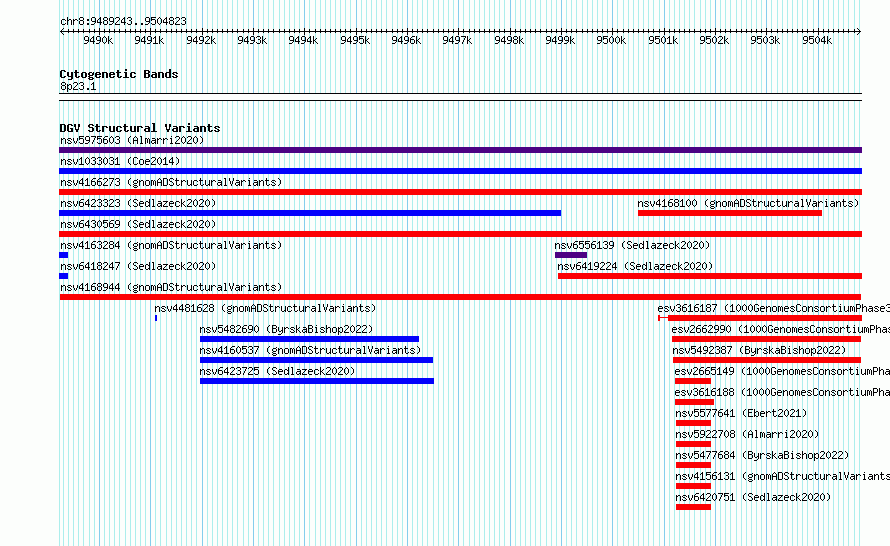Select the red bar under nsv4166273
This screenshot has height=546, width=890.
click(x=460, y=192)
